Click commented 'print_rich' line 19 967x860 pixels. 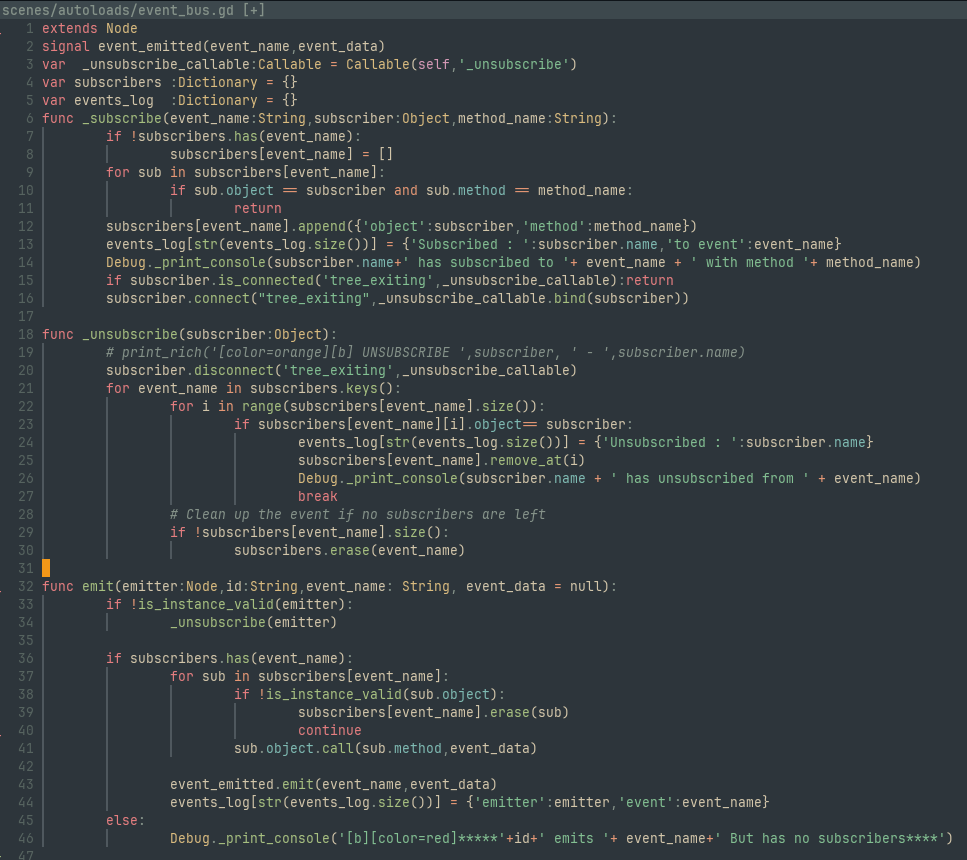click(x=426, y=352)
